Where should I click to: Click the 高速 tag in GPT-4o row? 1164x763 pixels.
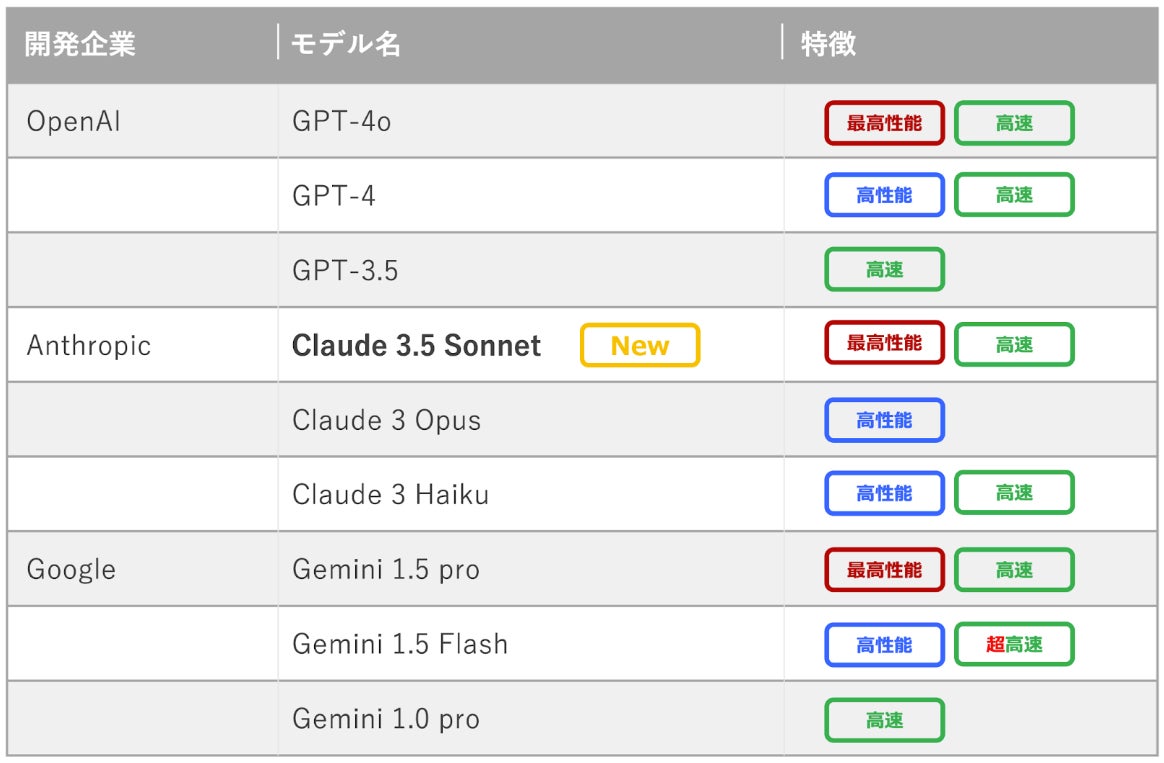(x=1014, y=123)
